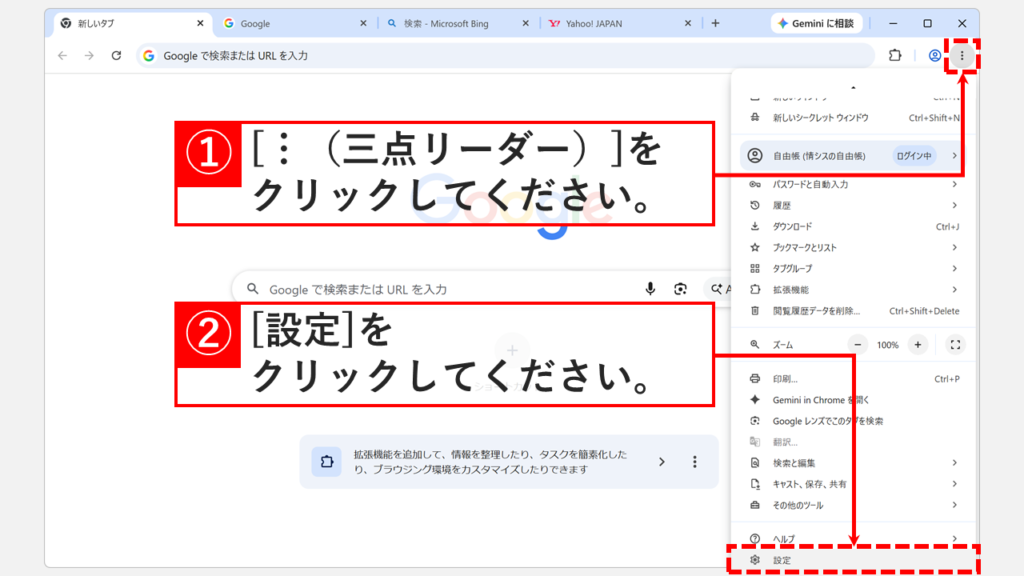Click the ログイン中 badge
The width and height of the screenshot is (1024, 576).
click(x=914, y=155)
